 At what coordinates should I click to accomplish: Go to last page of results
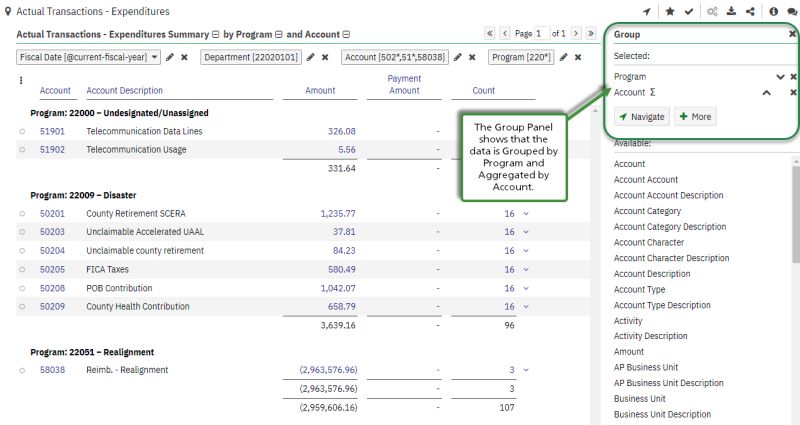pyautogui.click(x=591, y=33)
